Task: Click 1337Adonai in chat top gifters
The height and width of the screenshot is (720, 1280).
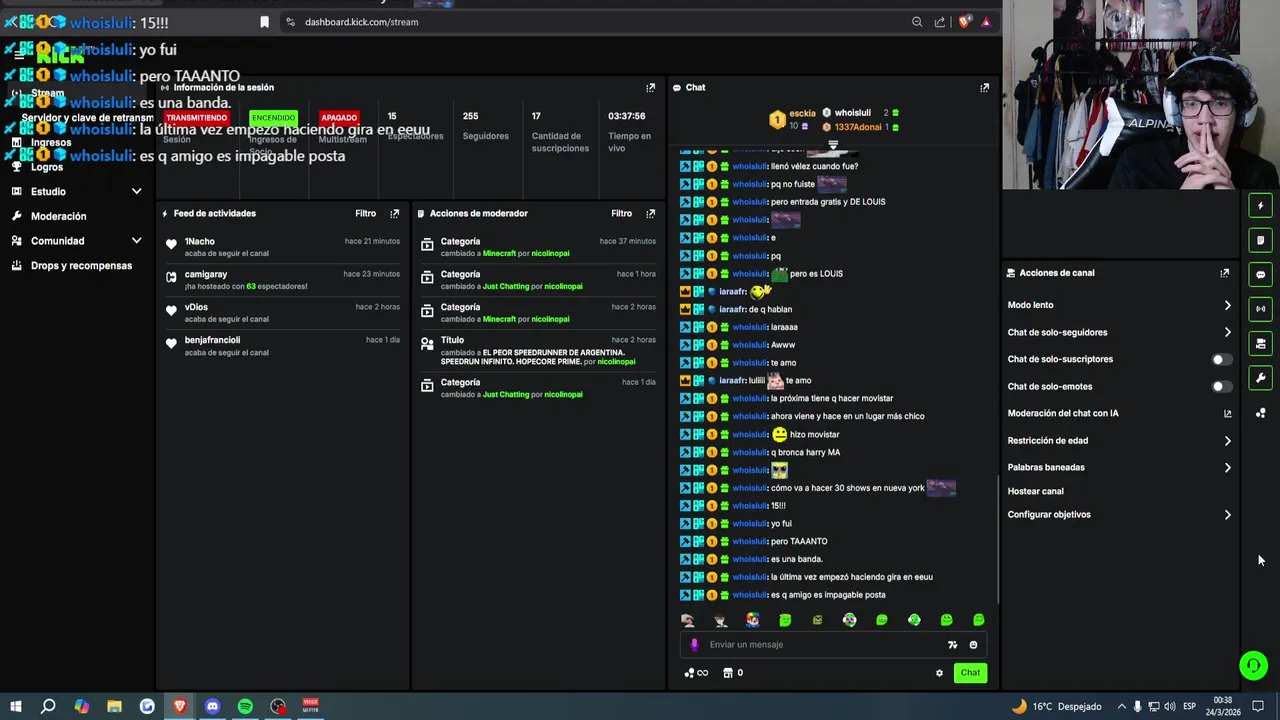Action: (857, 128)
